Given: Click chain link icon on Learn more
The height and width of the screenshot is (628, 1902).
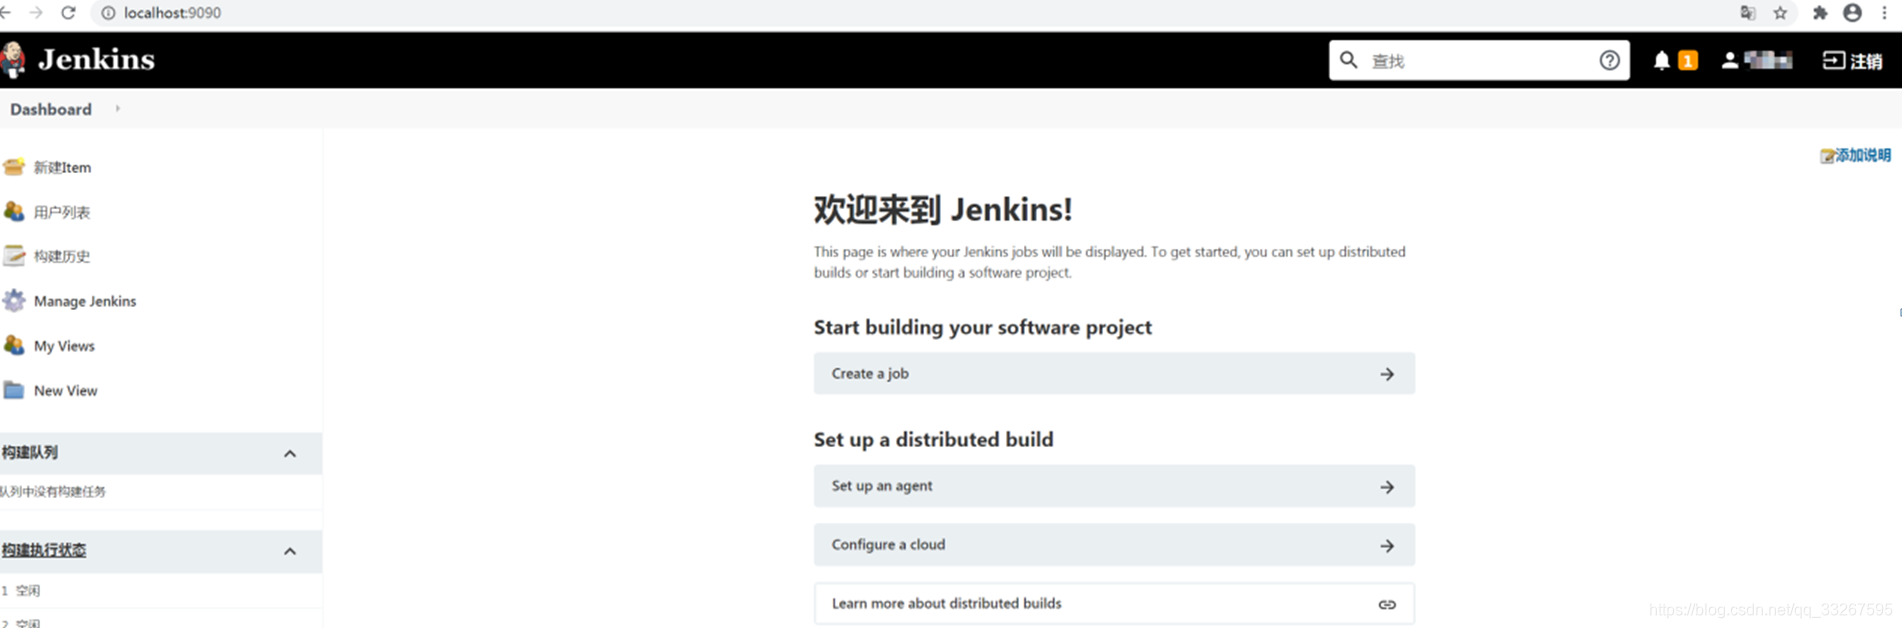Looking at the screenshot, I should pos(1387,605).
